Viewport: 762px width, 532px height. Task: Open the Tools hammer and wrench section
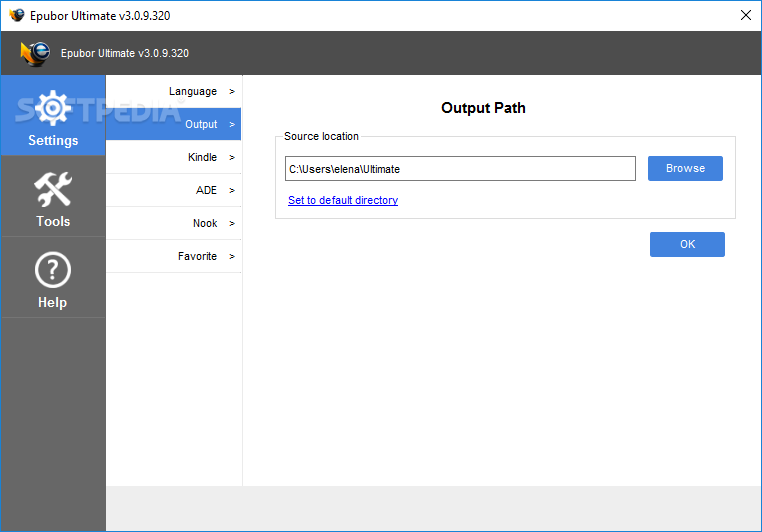(53, 197)
